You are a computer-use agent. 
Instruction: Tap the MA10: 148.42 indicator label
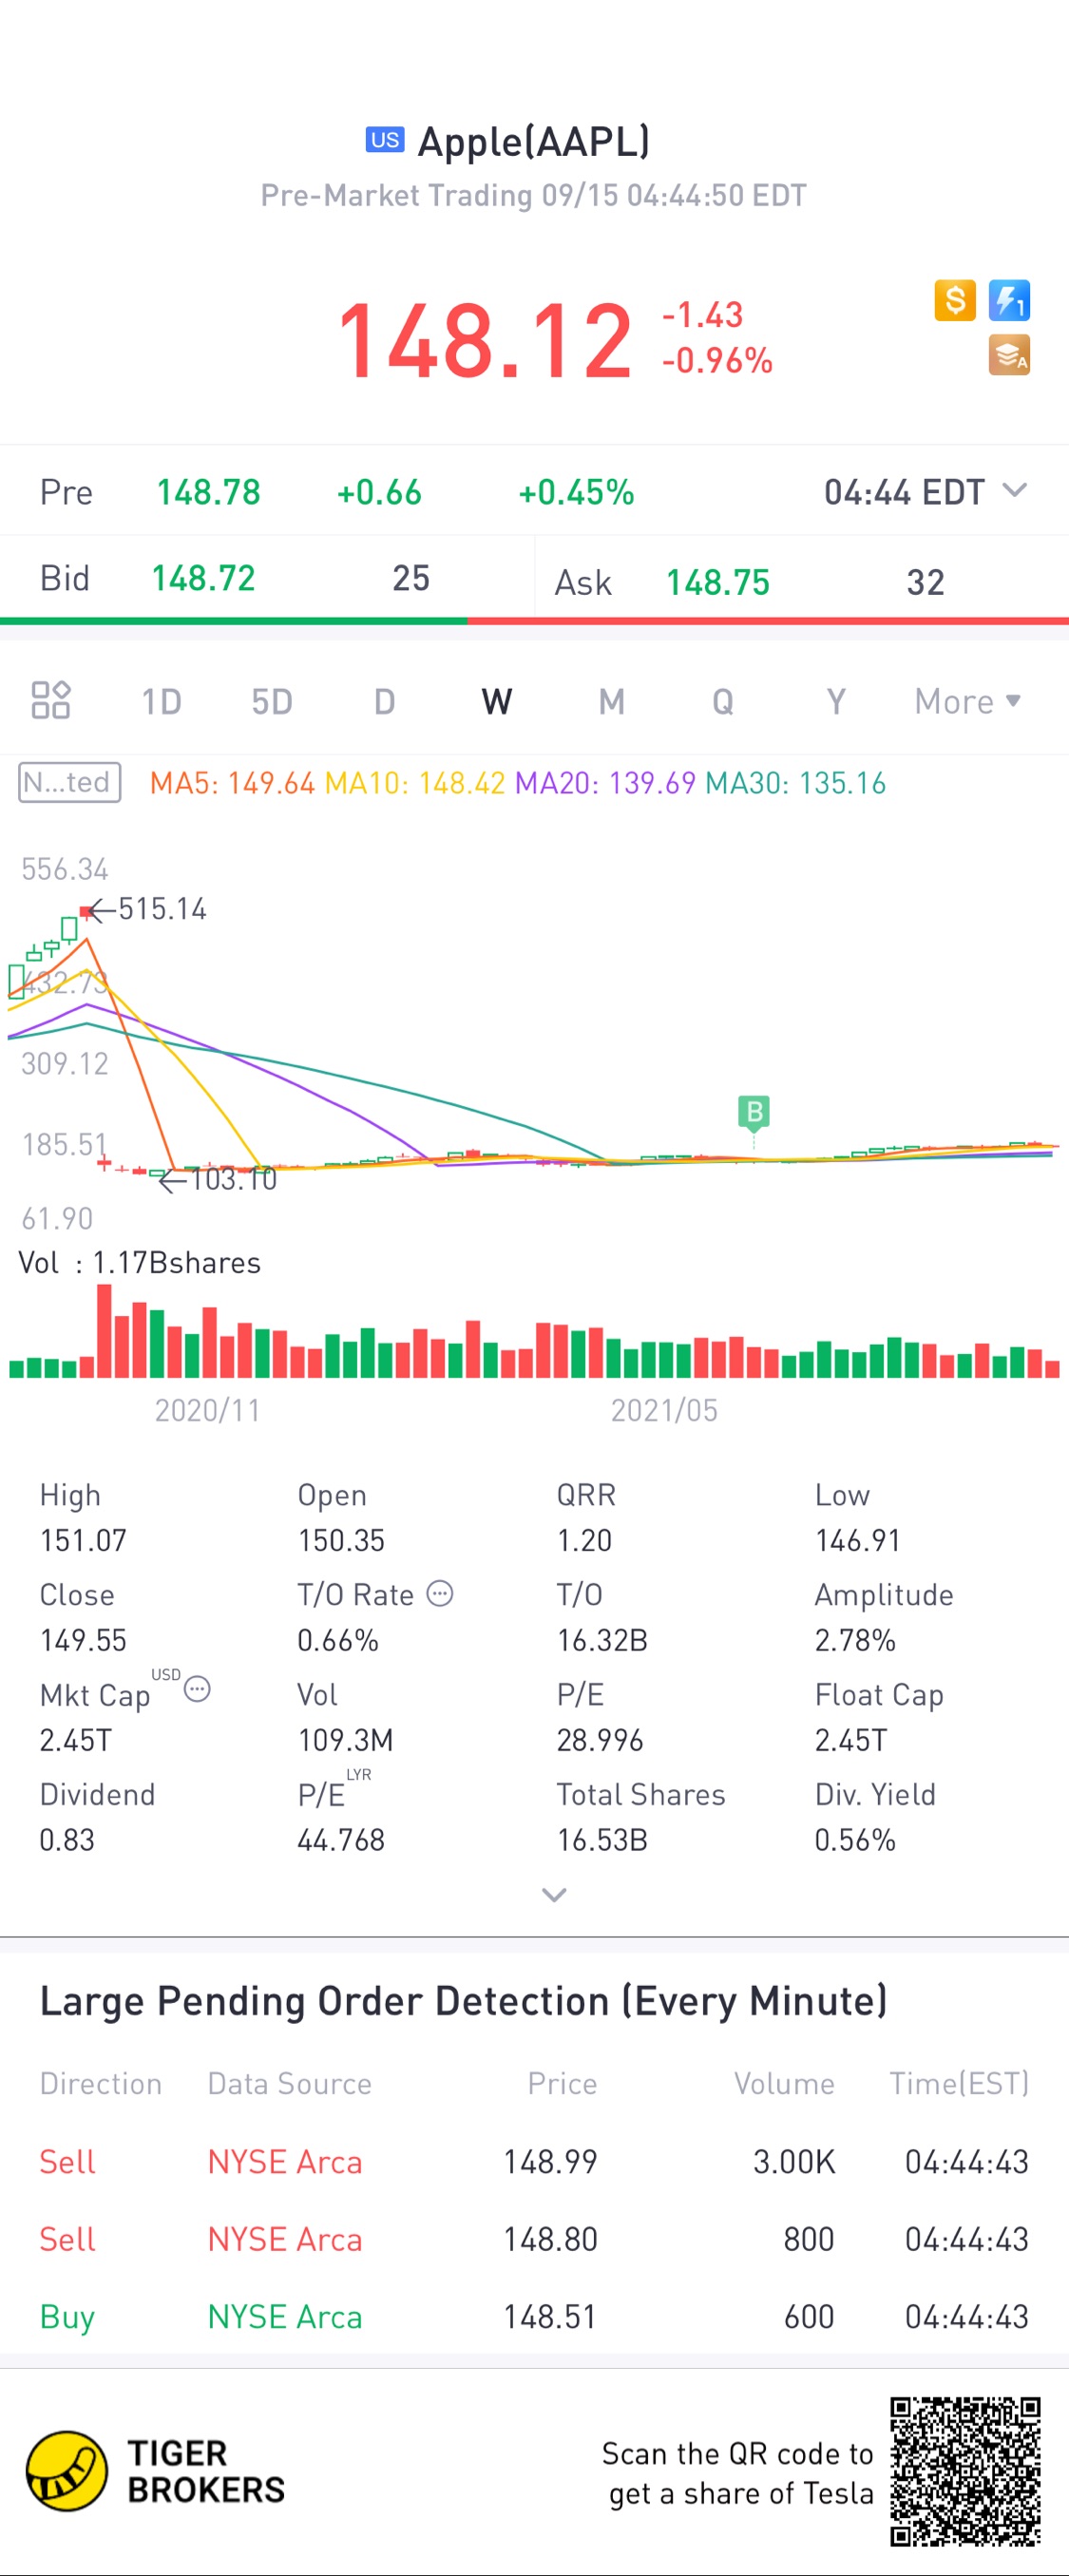click(415, 783)
